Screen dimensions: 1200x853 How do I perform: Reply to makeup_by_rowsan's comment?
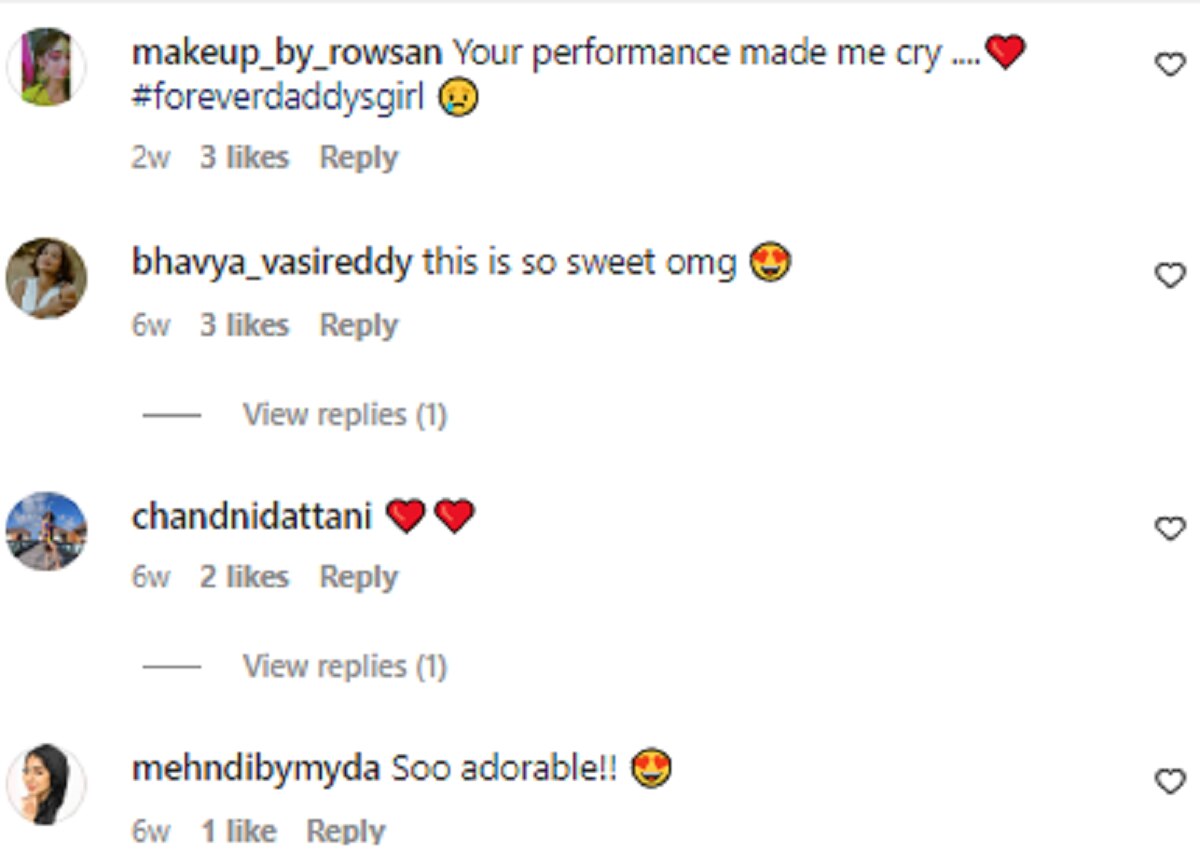(358, 158)
